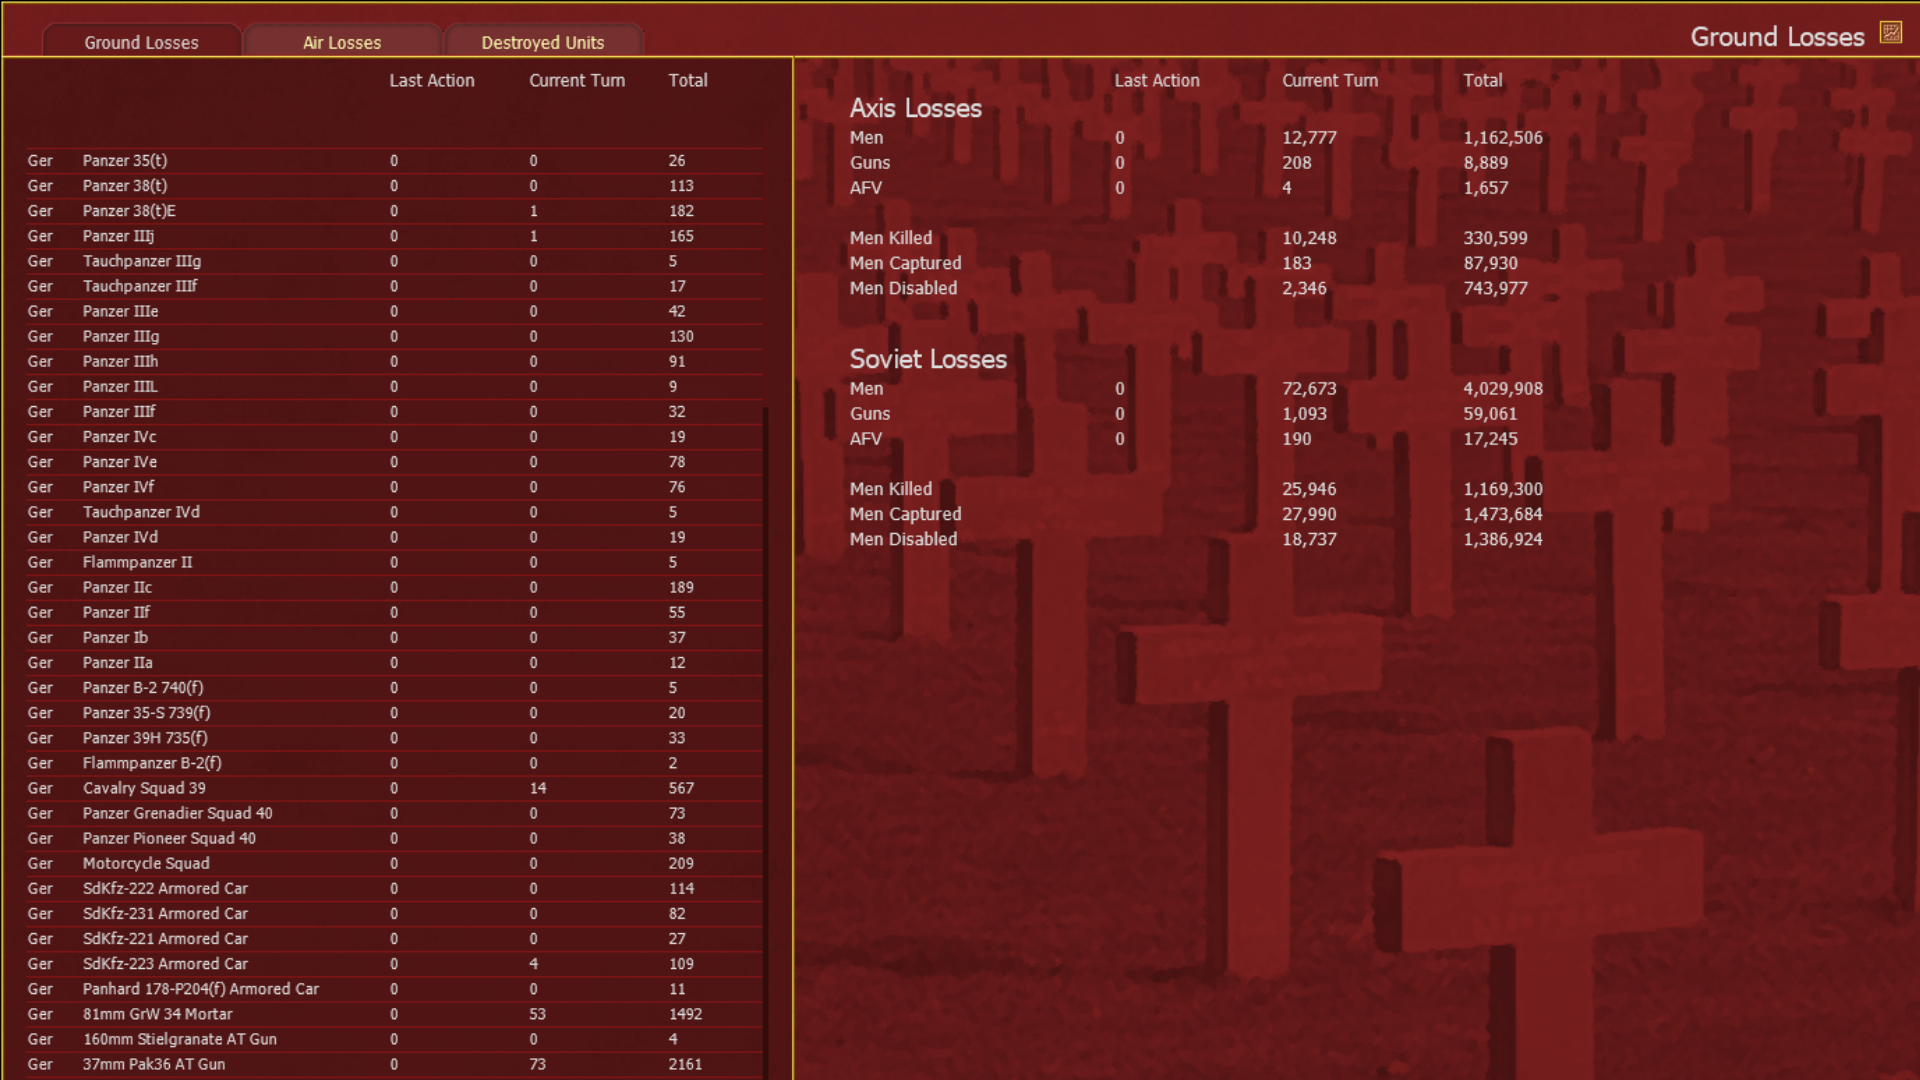
Task: Switch to the Air Losses tab
Action: [342, 42]
